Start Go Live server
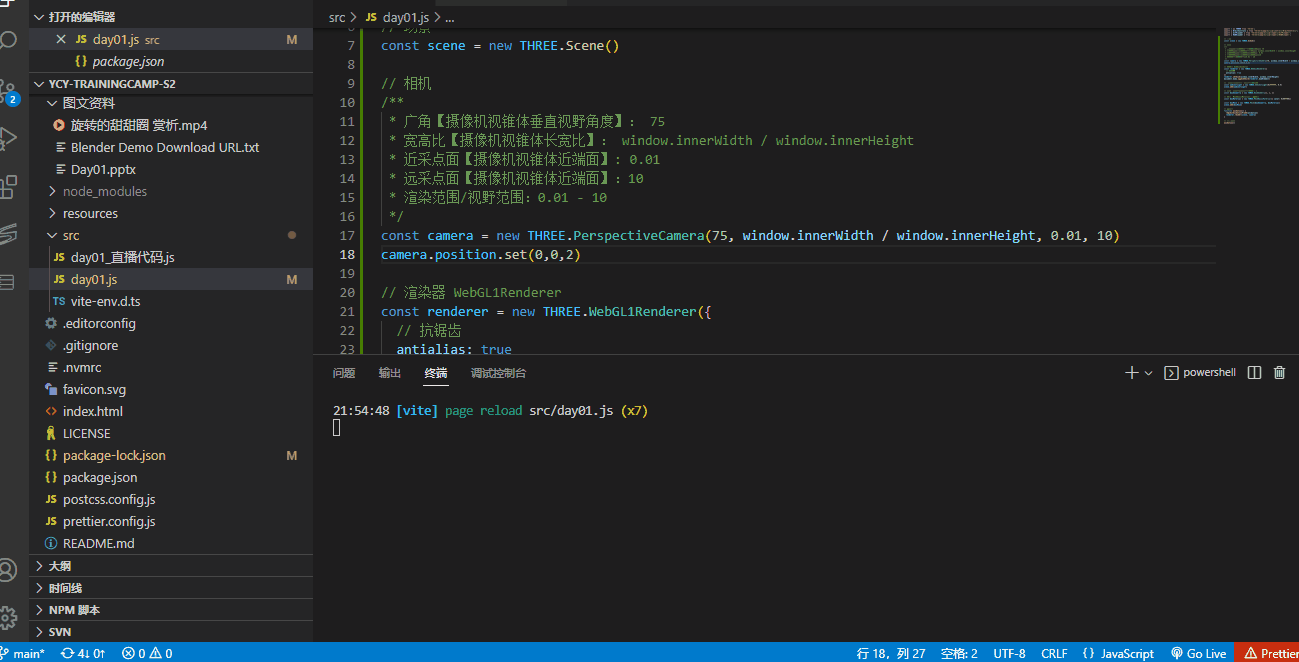This screenshot has width=1299, height=662. pos(1198,653)
